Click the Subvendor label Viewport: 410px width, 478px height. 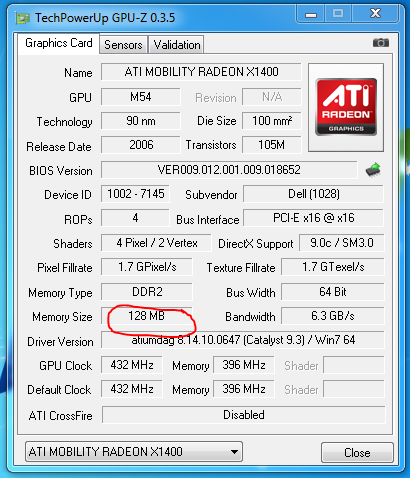tap(211, 195)
